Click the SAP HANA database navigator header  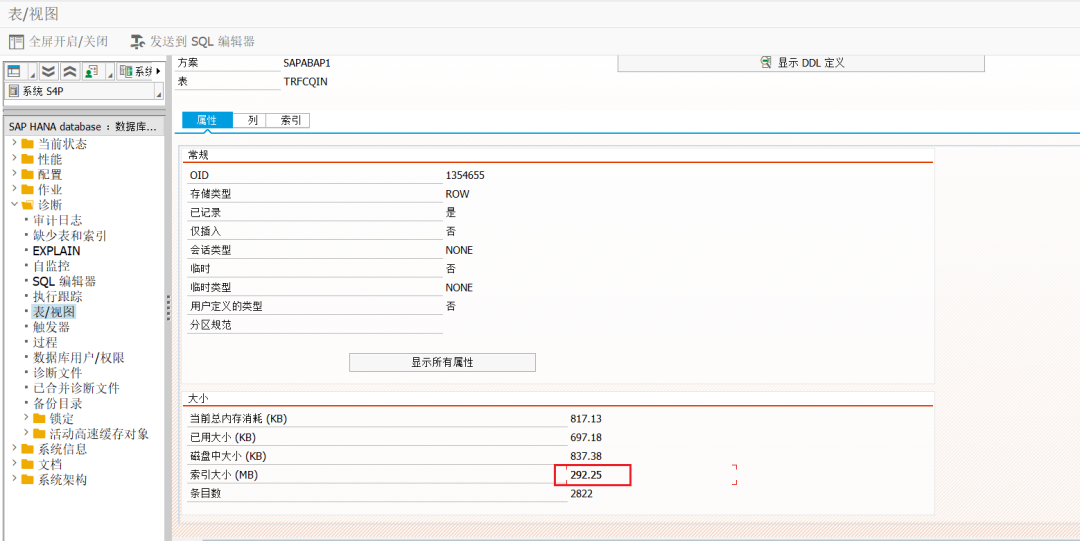pyautogui.click(x=83, y=127)
